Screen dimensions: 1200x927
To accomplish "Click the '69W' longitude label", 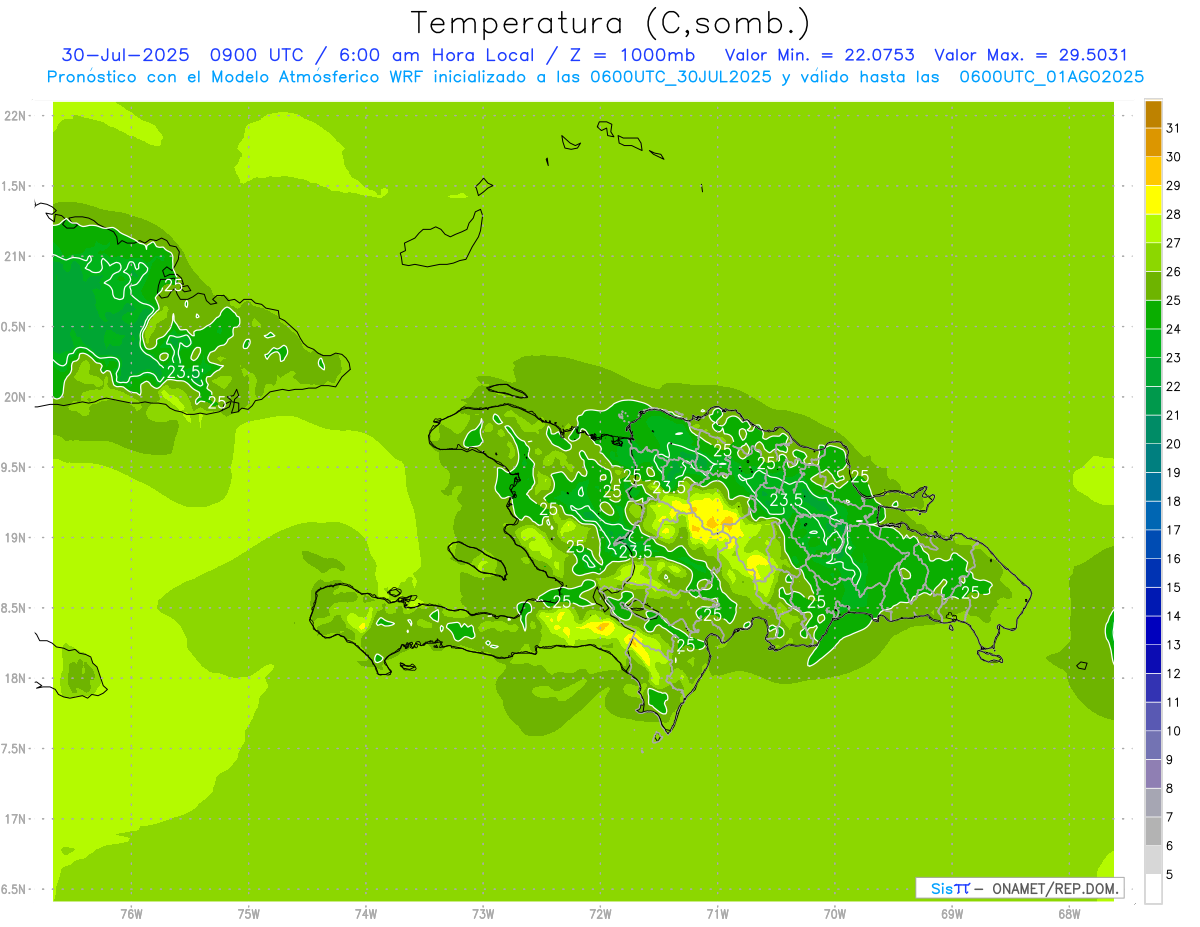I will (x=952, y=914).
